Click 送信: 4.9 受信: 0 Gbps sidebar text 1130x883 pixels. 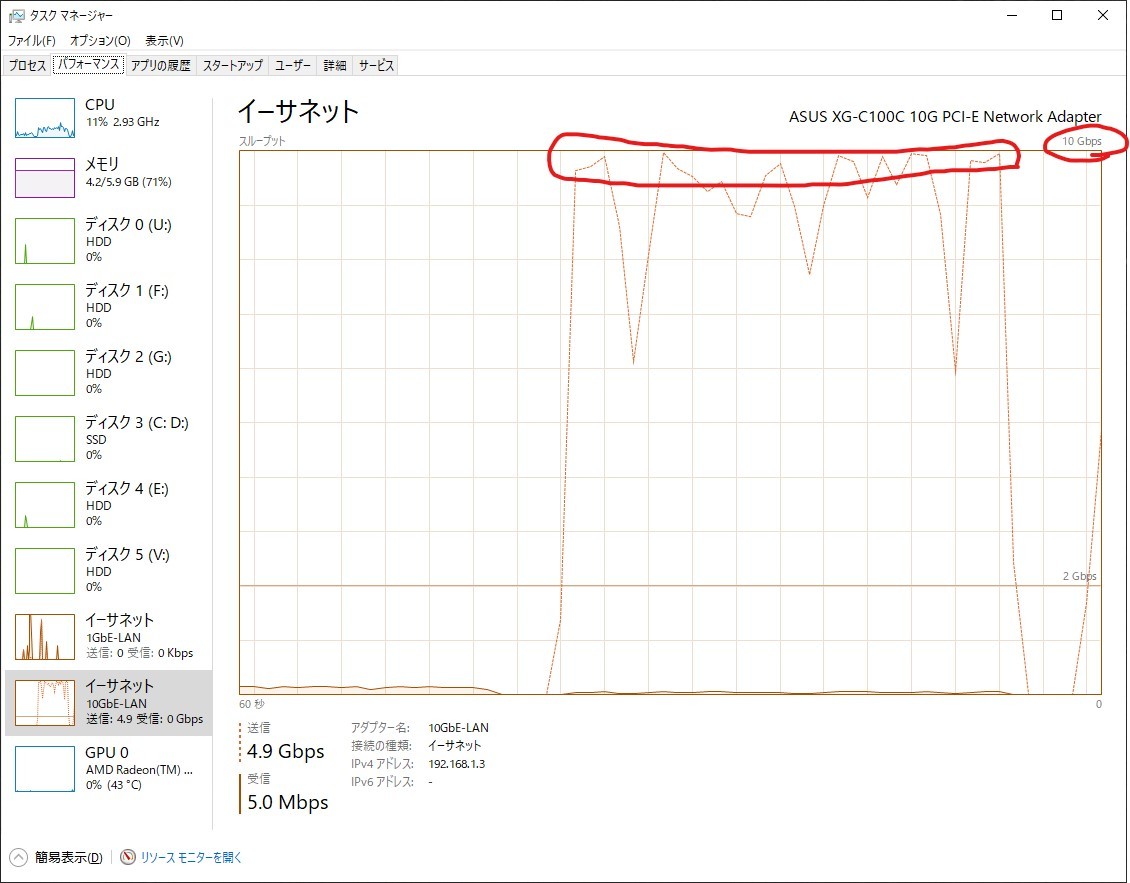coord(145,719)
